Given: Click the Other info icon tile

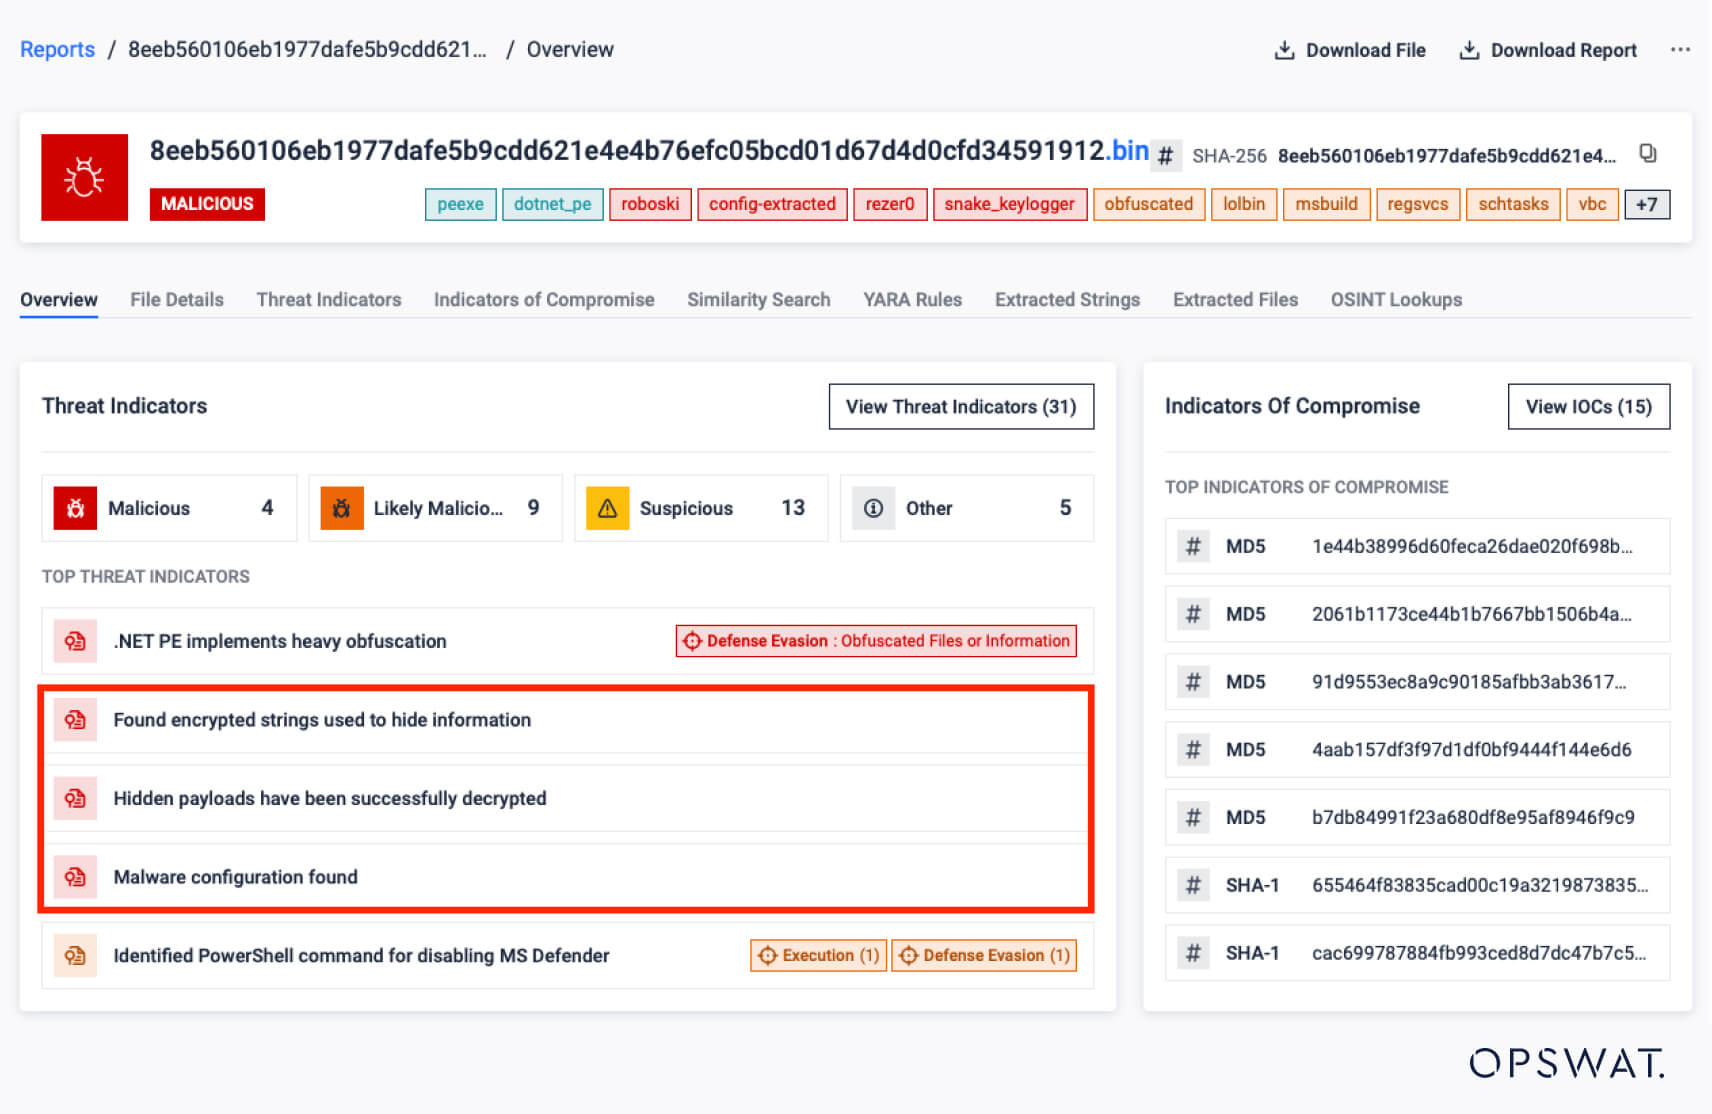Looking at the screenshot, I should [966, 508].
